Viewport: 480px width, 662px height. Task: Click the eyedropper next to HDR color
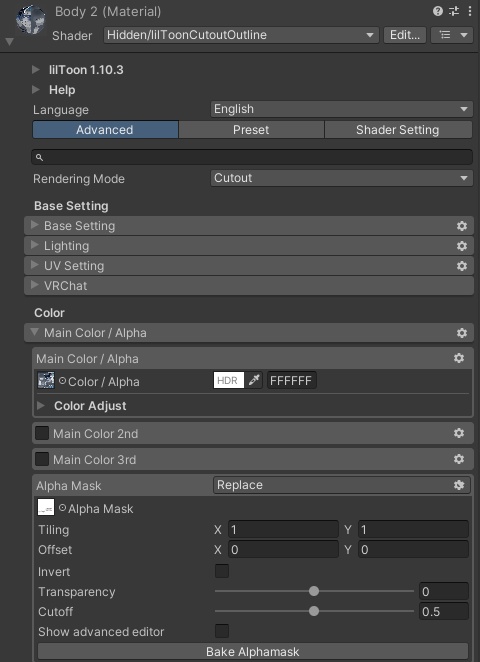pos(254,380)
